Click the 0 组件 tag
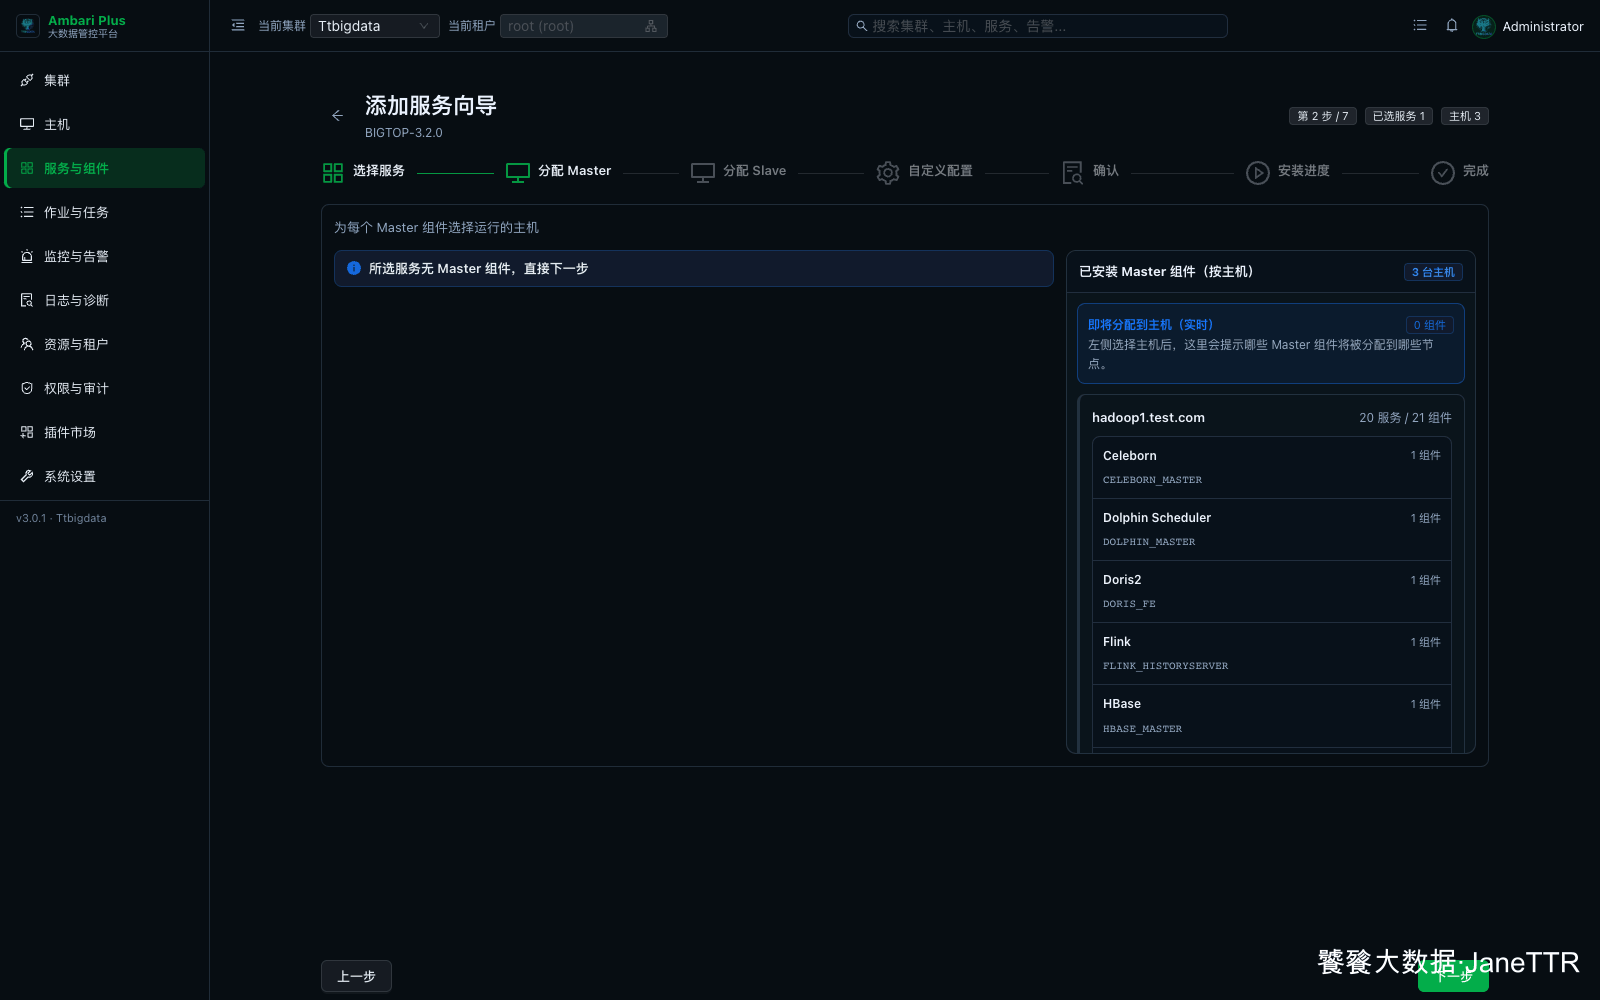 1429,325
